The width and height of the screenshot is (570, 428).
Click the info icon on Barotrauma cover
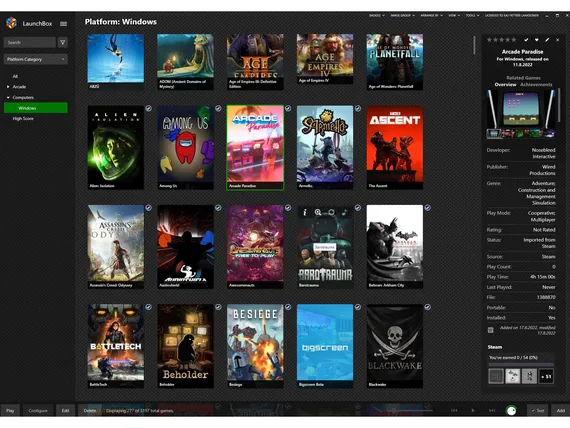tap(305, 212)
